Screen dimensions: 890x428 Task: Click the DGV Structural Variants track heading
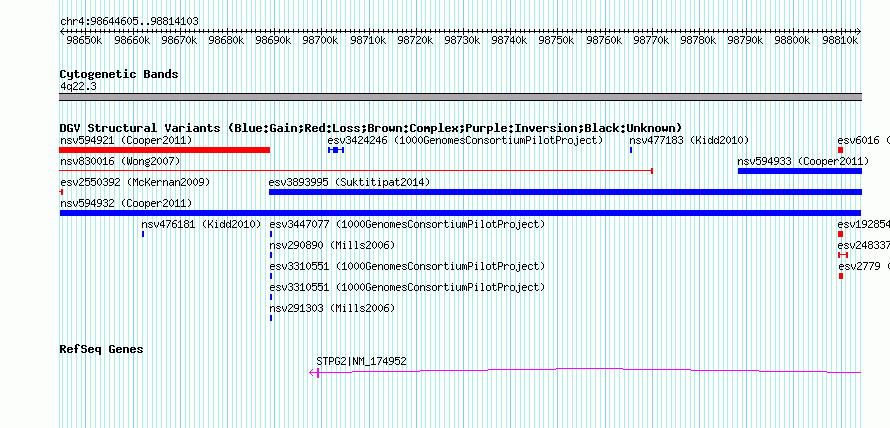point(371,128)
